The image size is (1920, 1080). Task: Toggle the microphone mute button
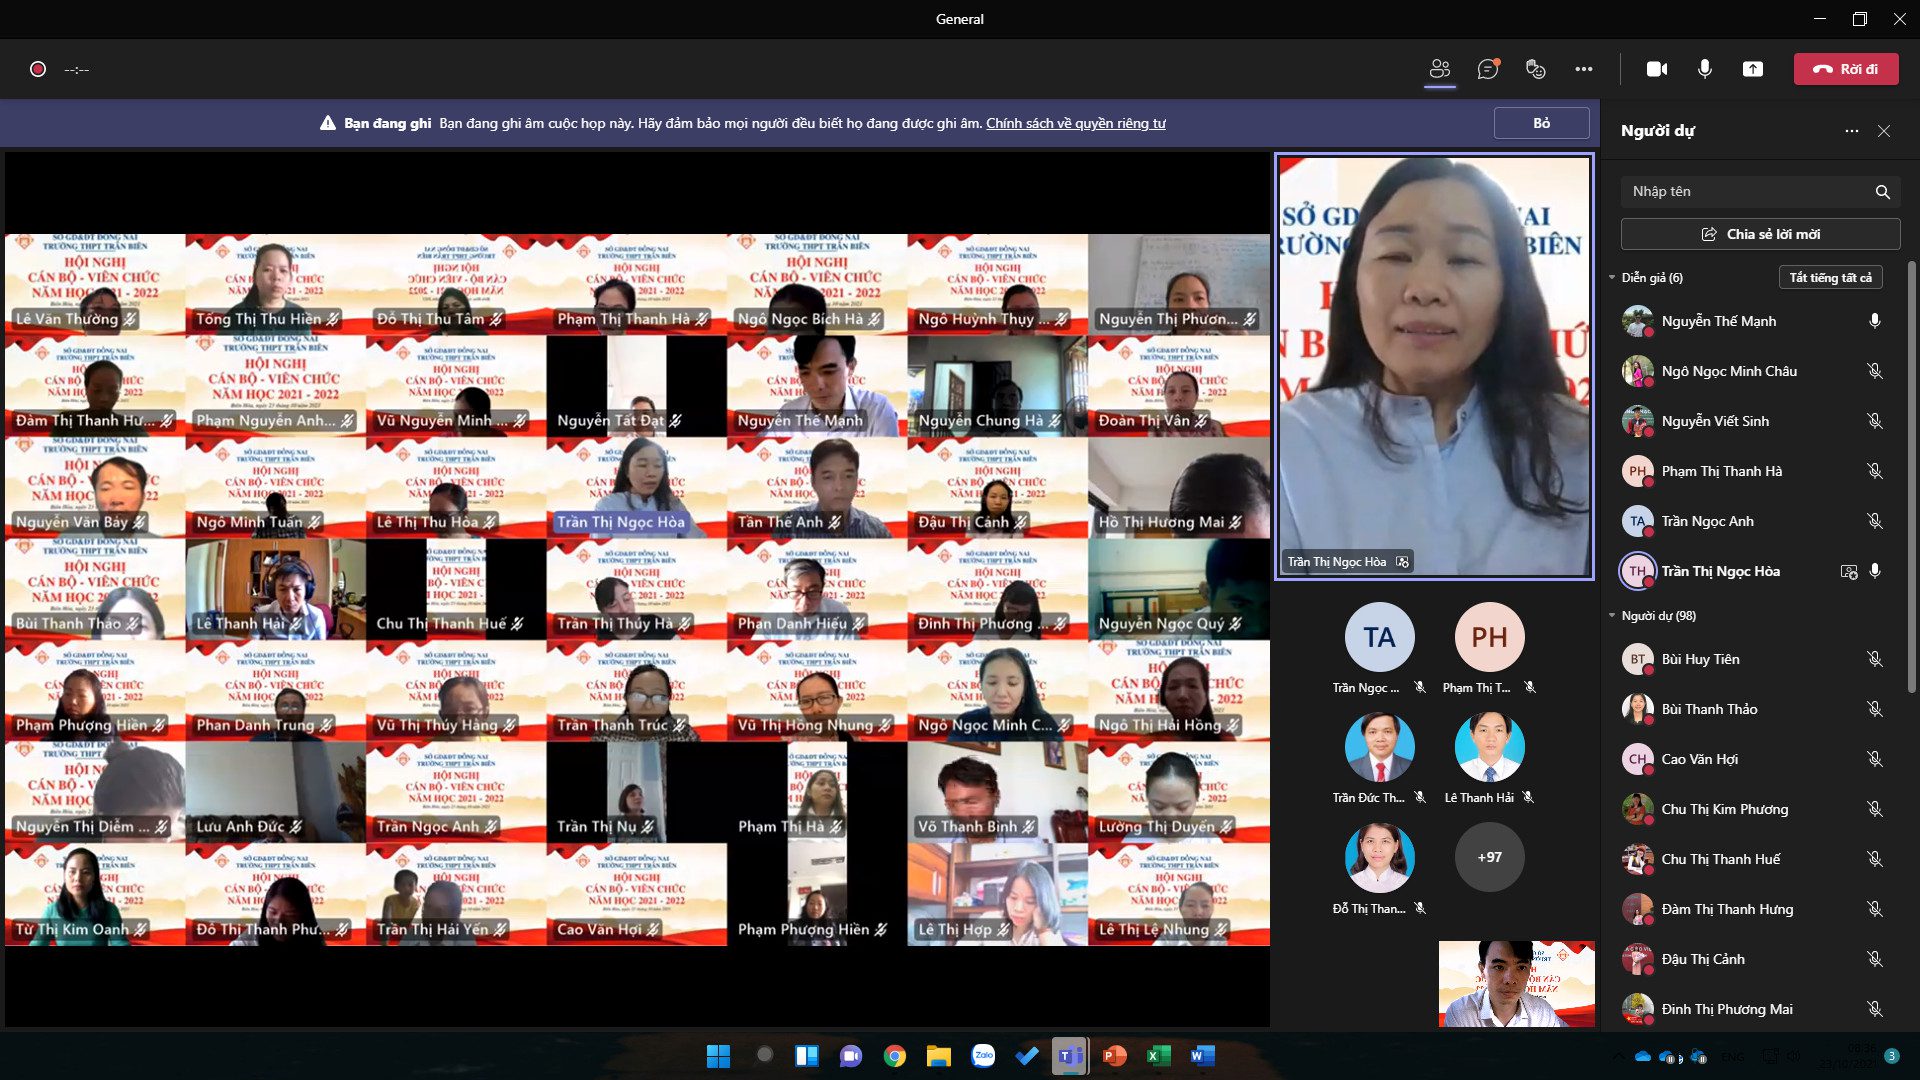pos(1705,69)
